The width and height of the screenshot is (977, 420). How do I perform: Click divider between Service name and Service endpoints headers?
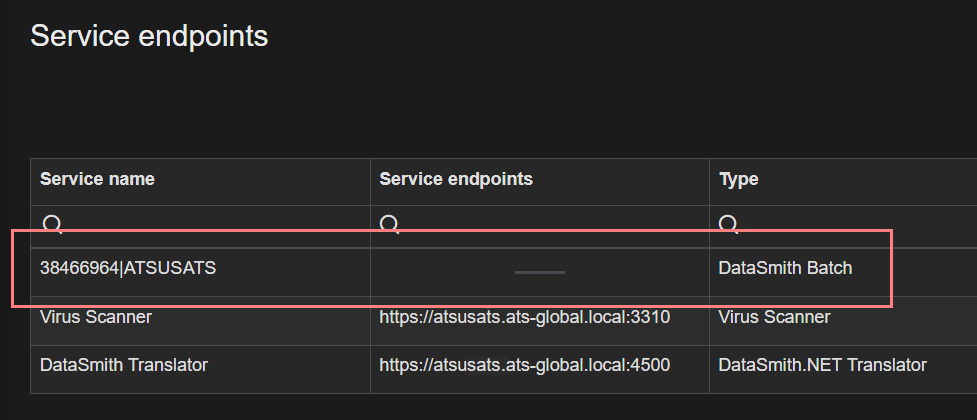click(370, 180)
